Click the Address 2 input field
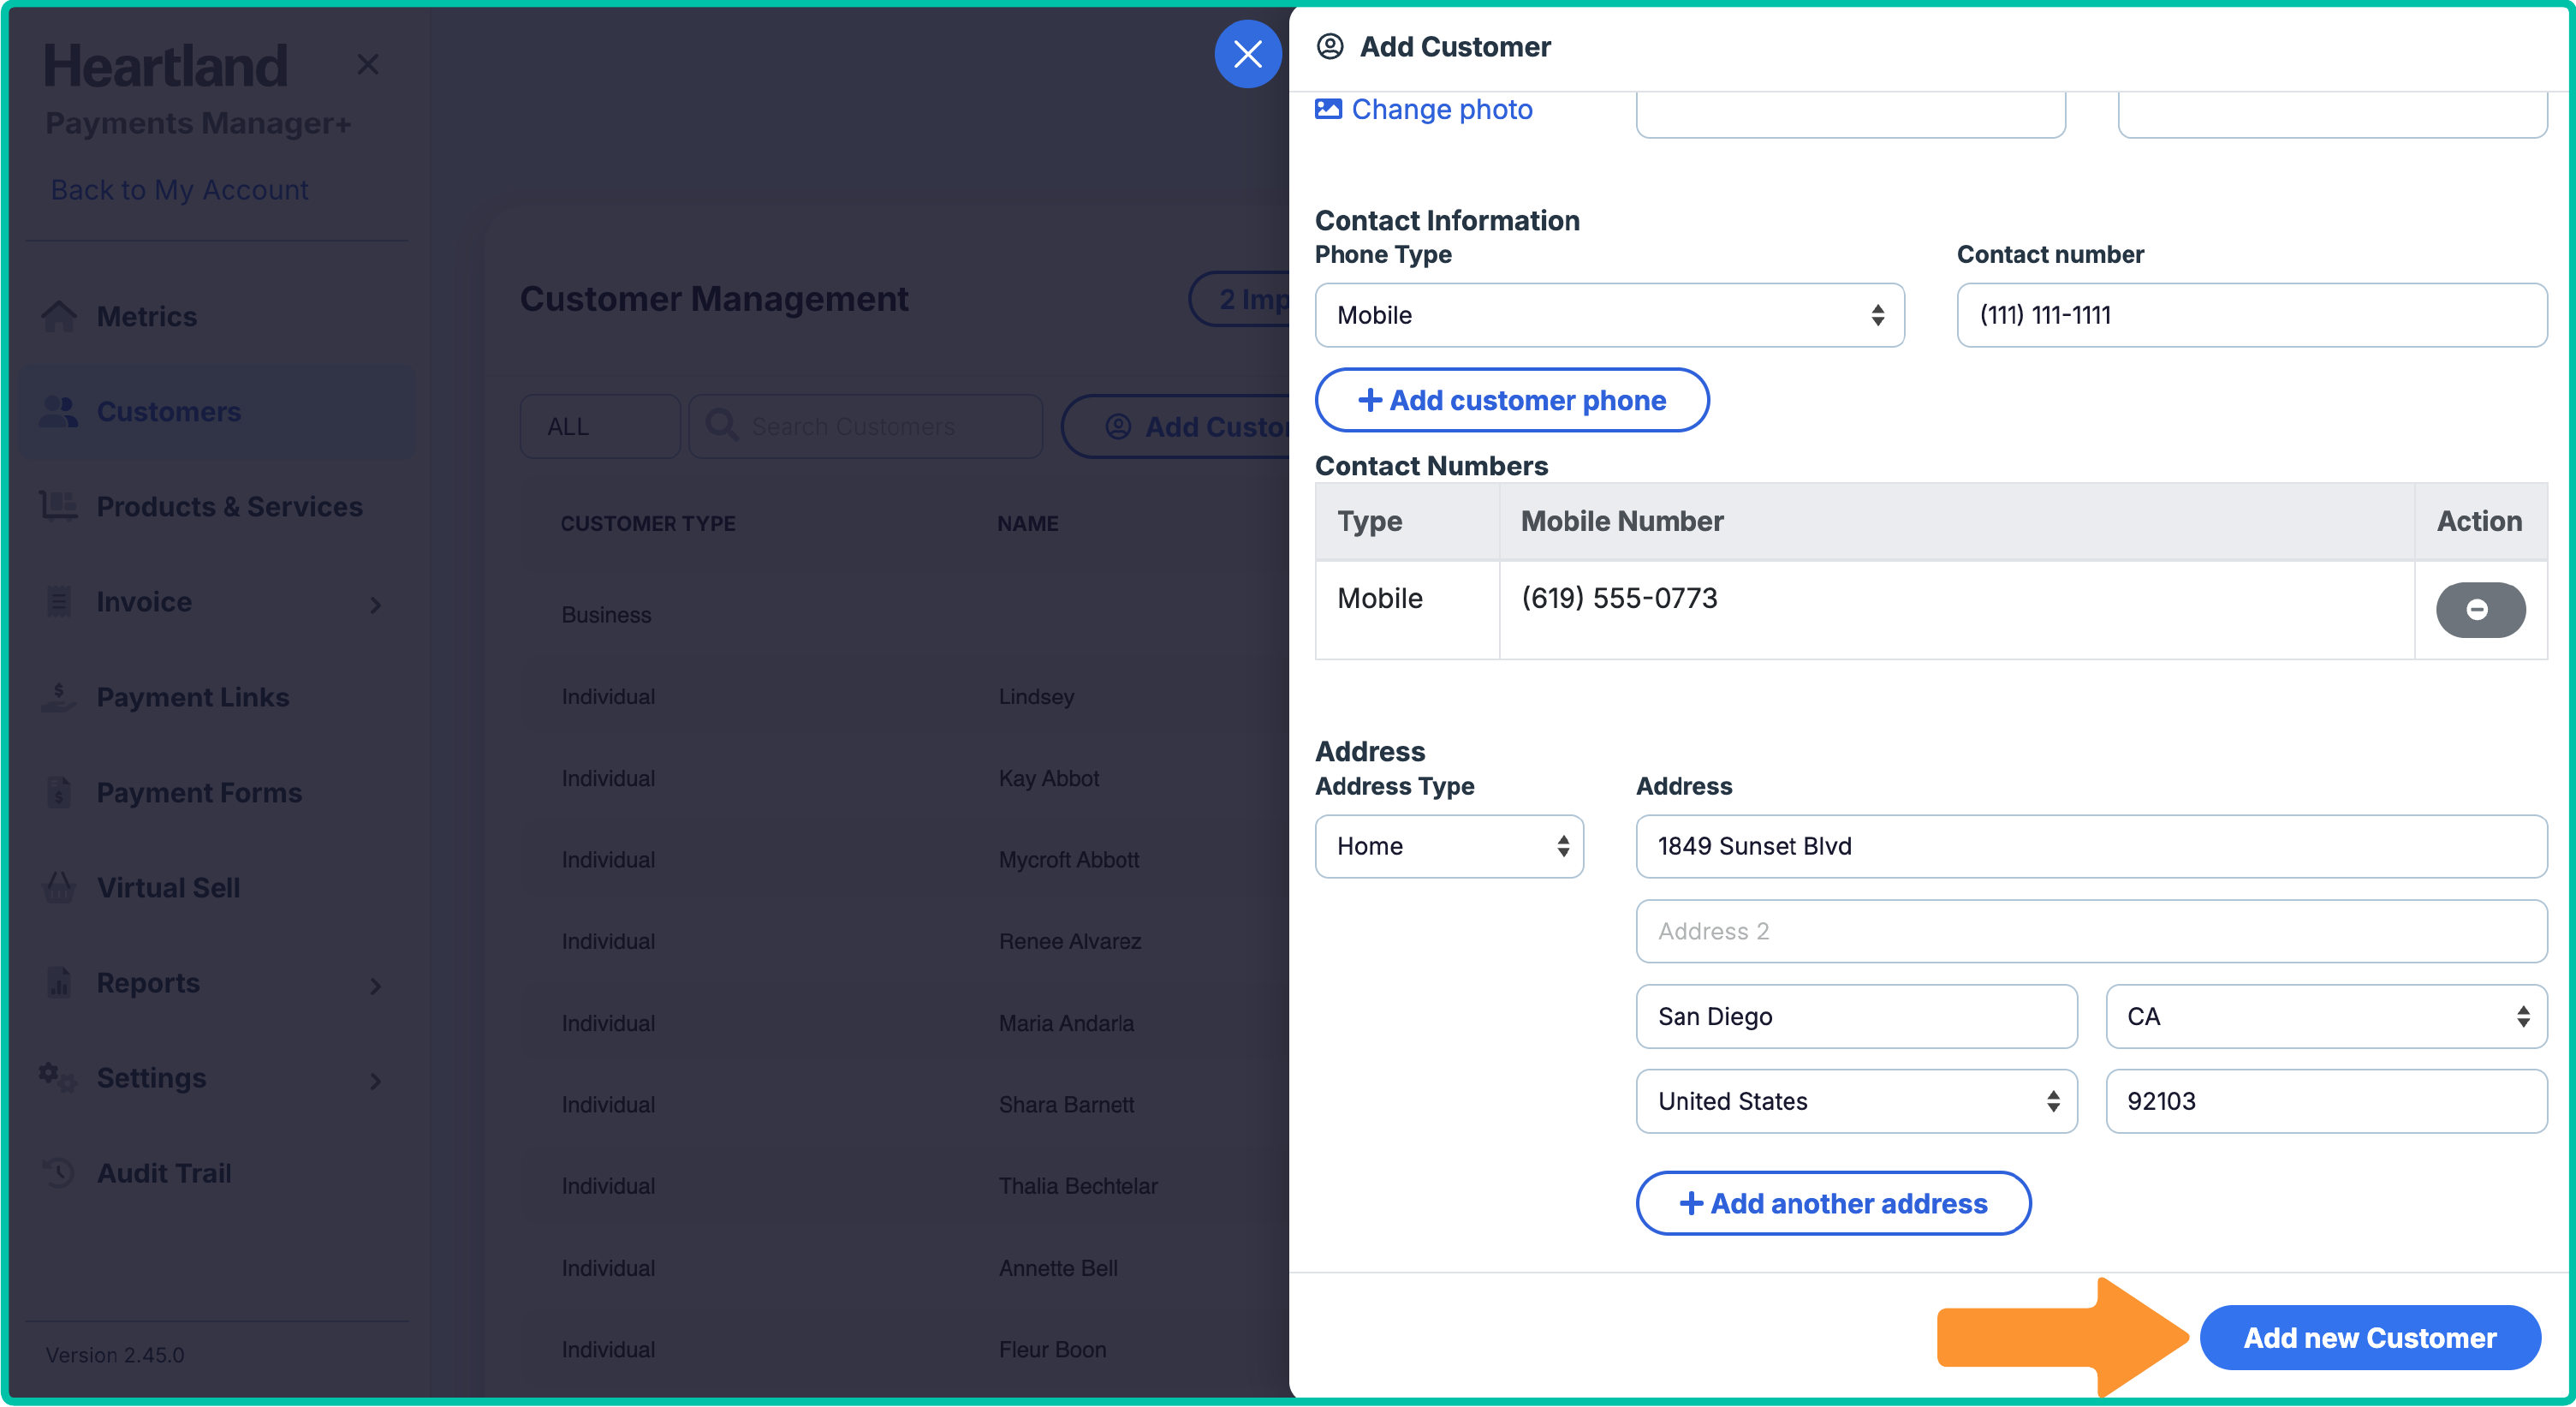The image size is (2576, 1407). click(x=2091, y=931)
